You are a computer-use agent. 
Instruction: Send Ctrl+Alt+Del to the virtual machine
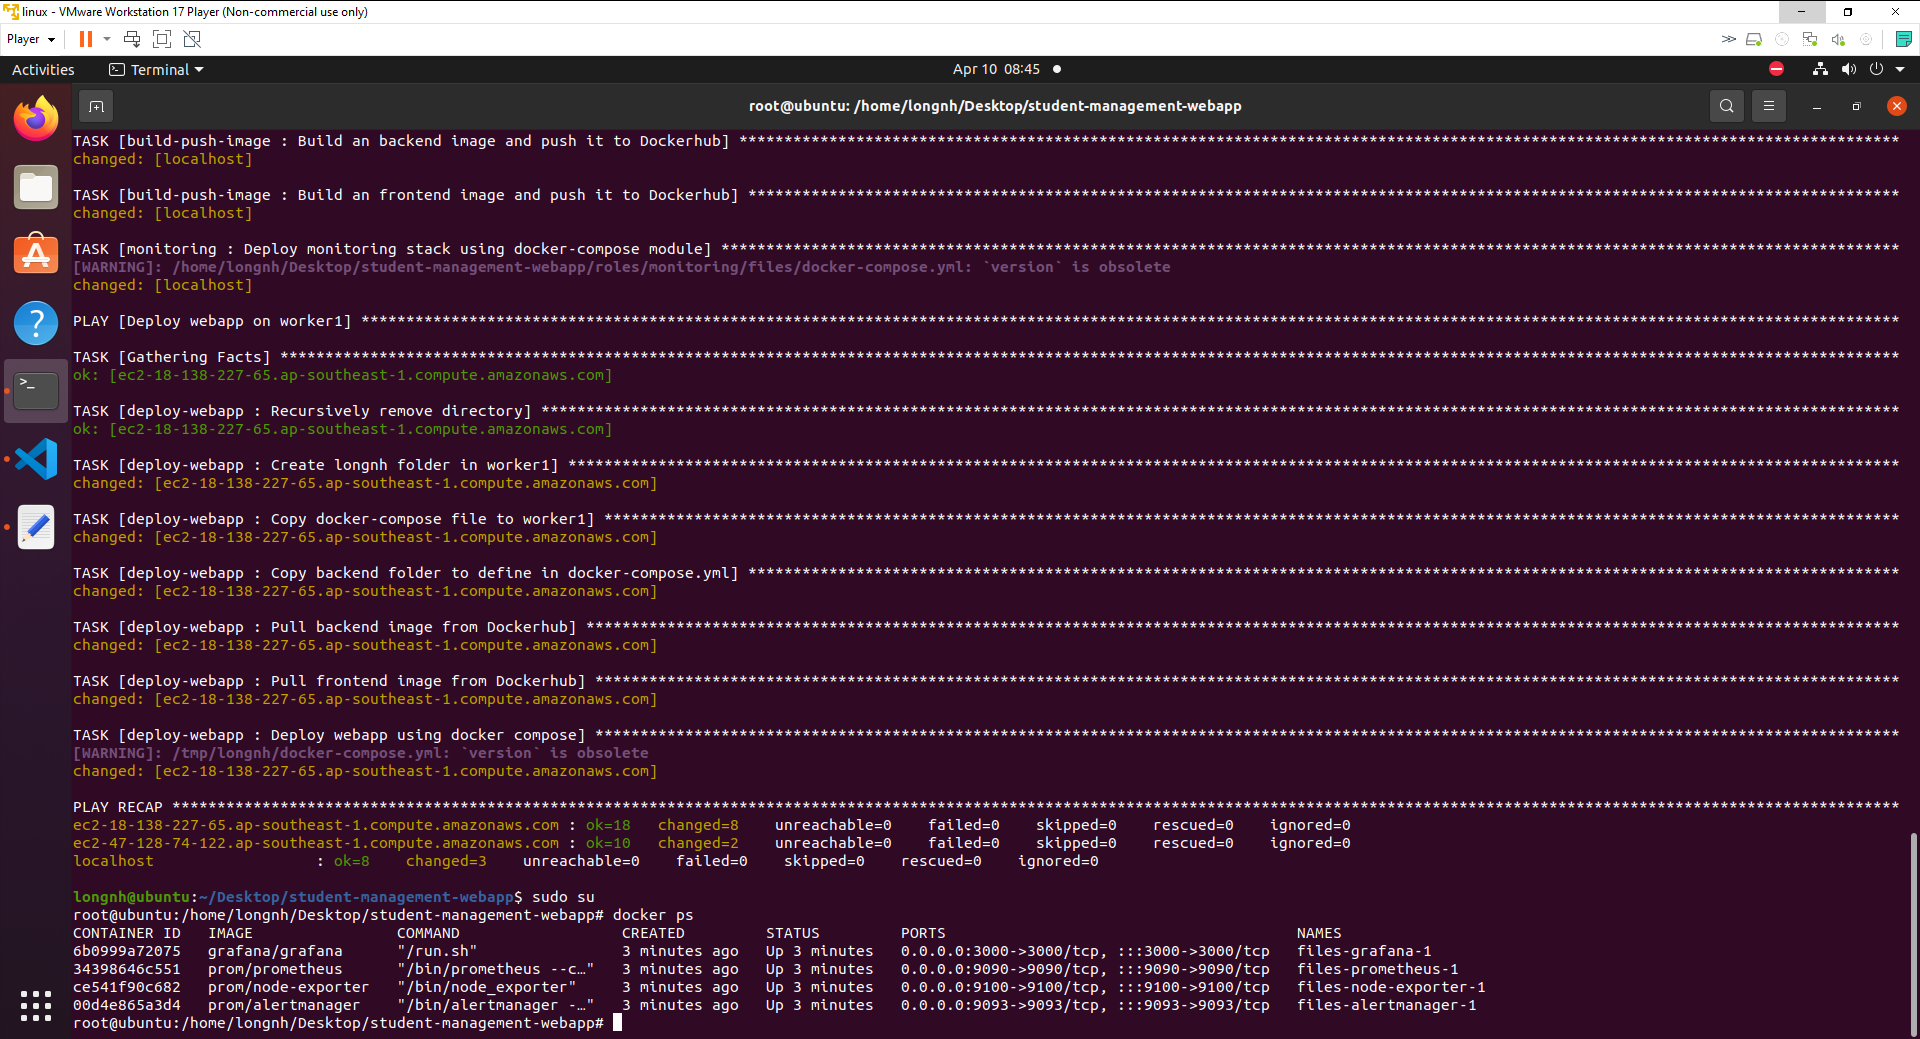132,39
